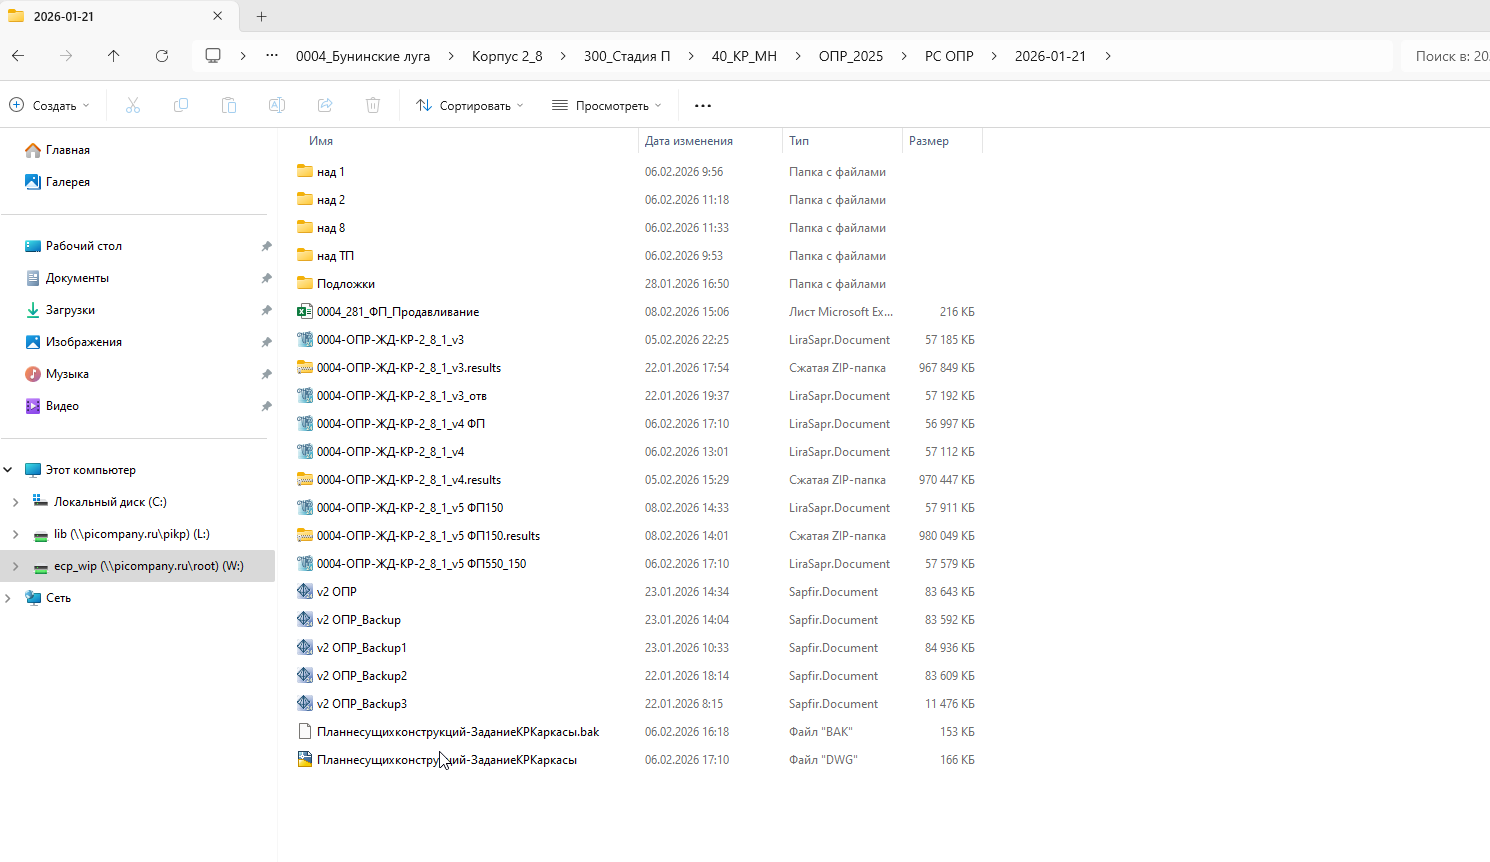
Task: Expand chevron after Корпус 2_8 breadcrumb
Action: 563,56
